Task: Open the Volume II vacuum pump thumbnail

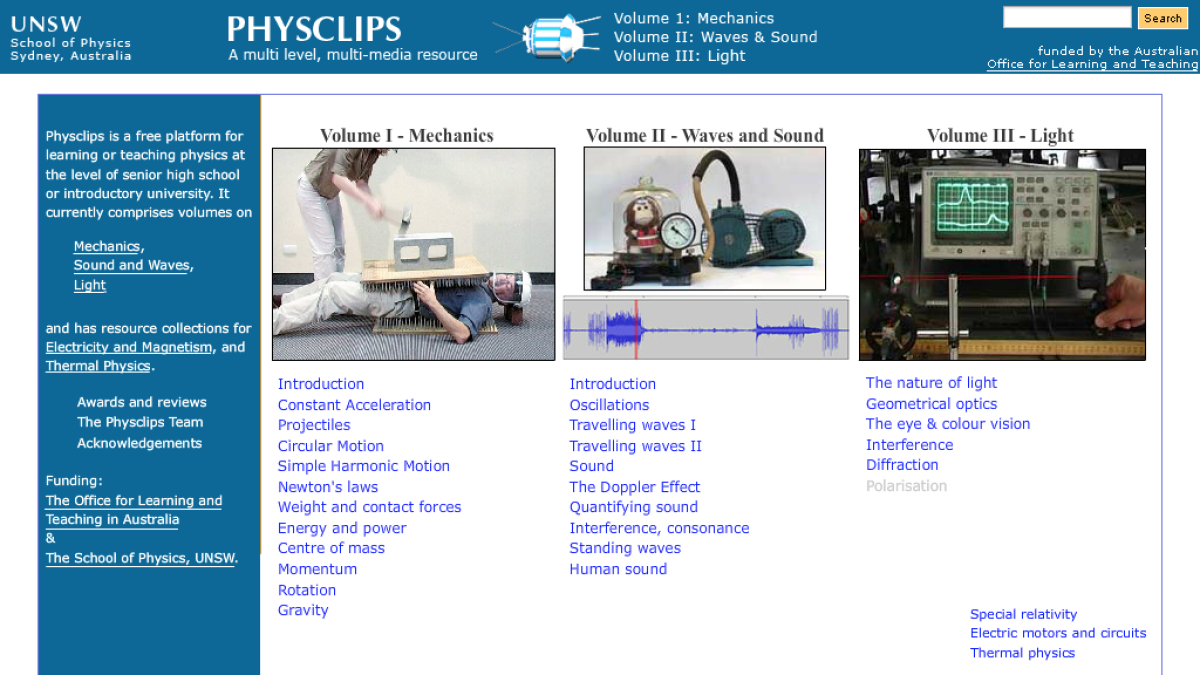Action: [x=704, y=217]
